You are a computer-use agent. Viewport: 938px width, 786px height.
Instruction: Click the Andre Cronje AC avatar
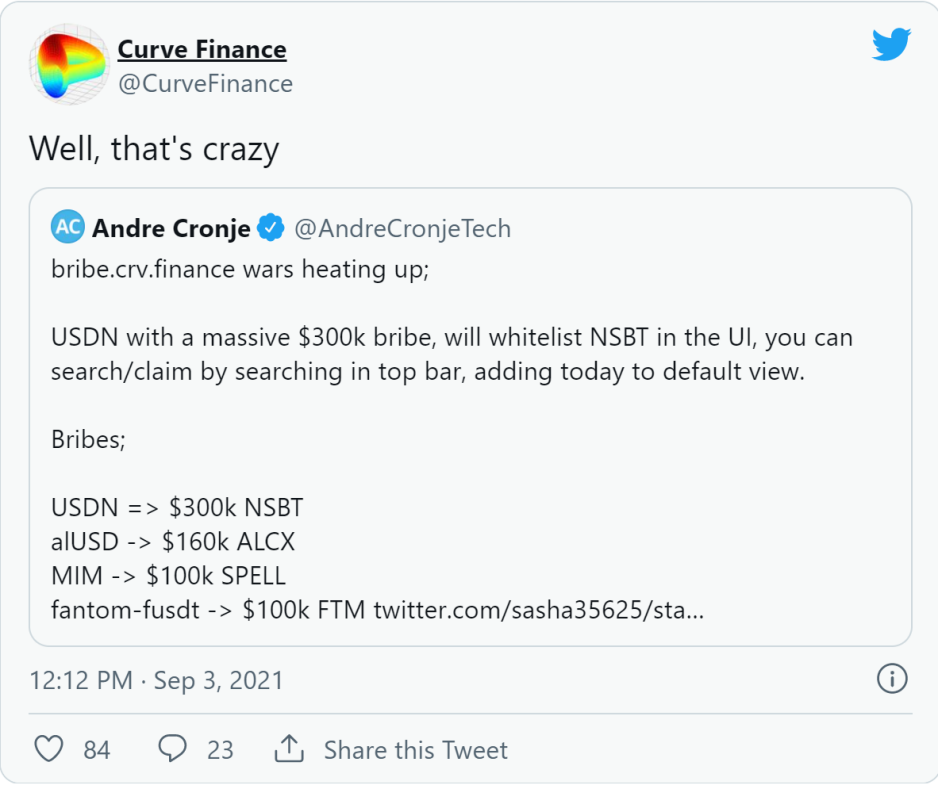click(x=68, y=227)
